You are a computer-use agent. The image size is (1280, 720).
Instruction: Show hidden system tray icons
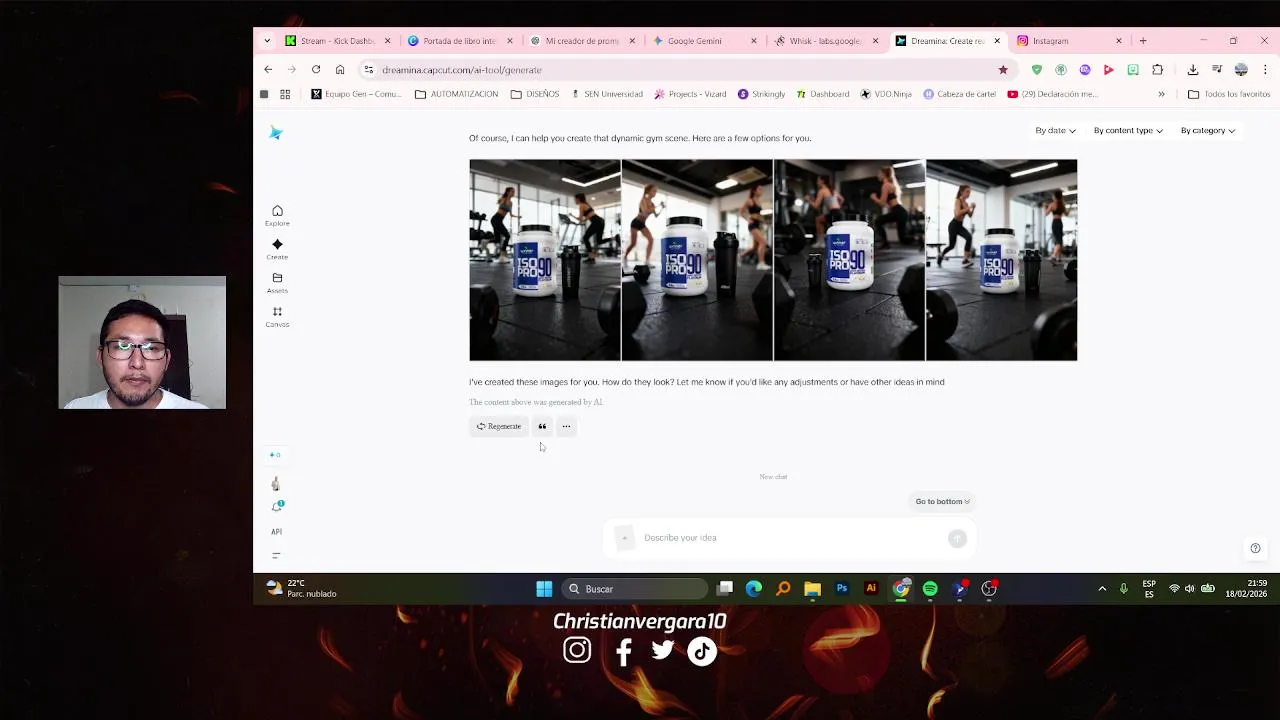[x=1102, y=589]
